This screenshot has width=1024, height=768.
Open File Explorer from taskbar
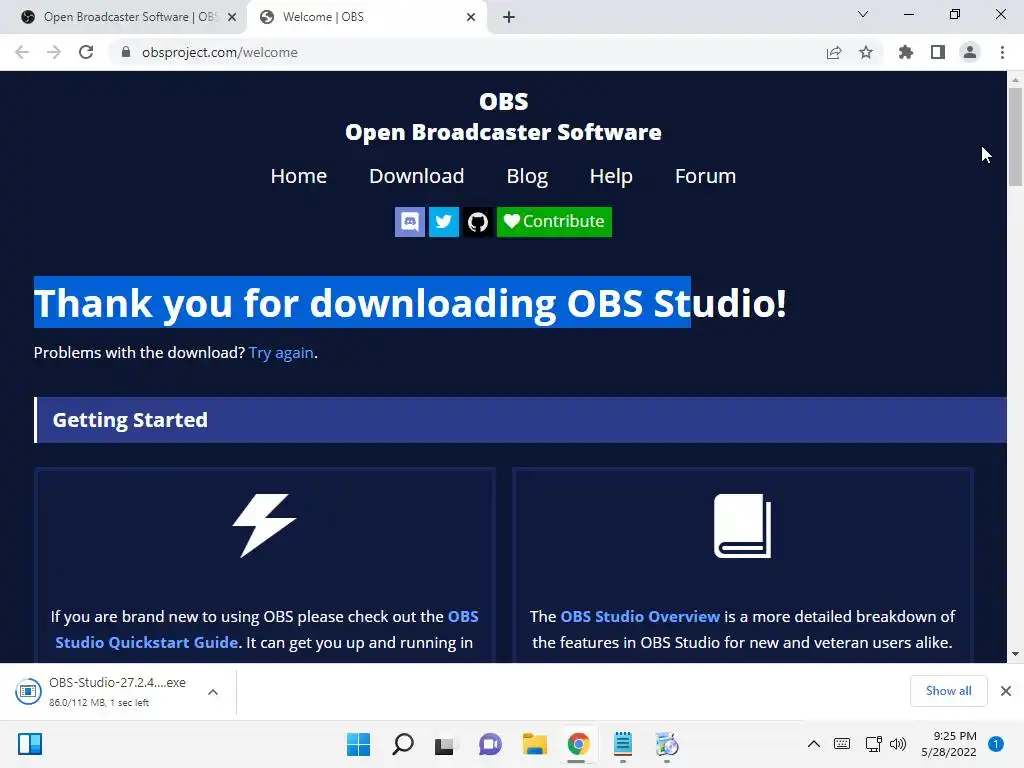[x=534, y=744]
